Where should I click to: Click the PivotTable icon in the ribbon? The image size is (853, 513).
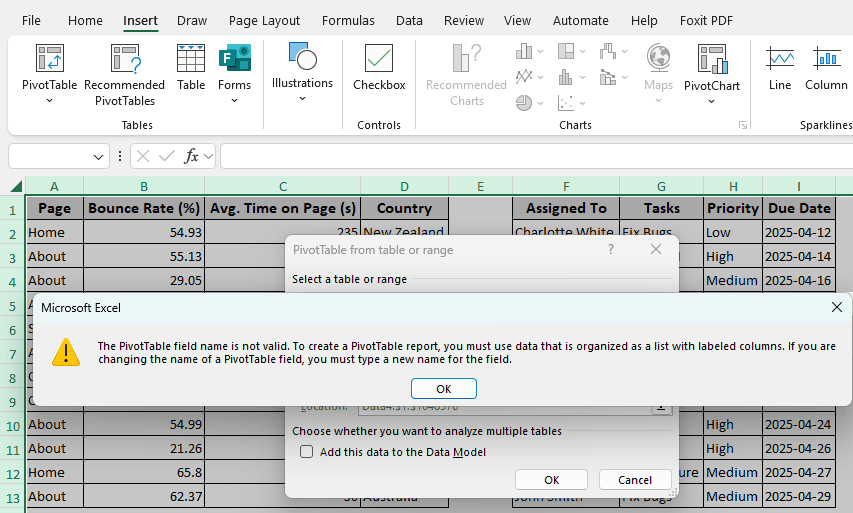pos(49,59)
